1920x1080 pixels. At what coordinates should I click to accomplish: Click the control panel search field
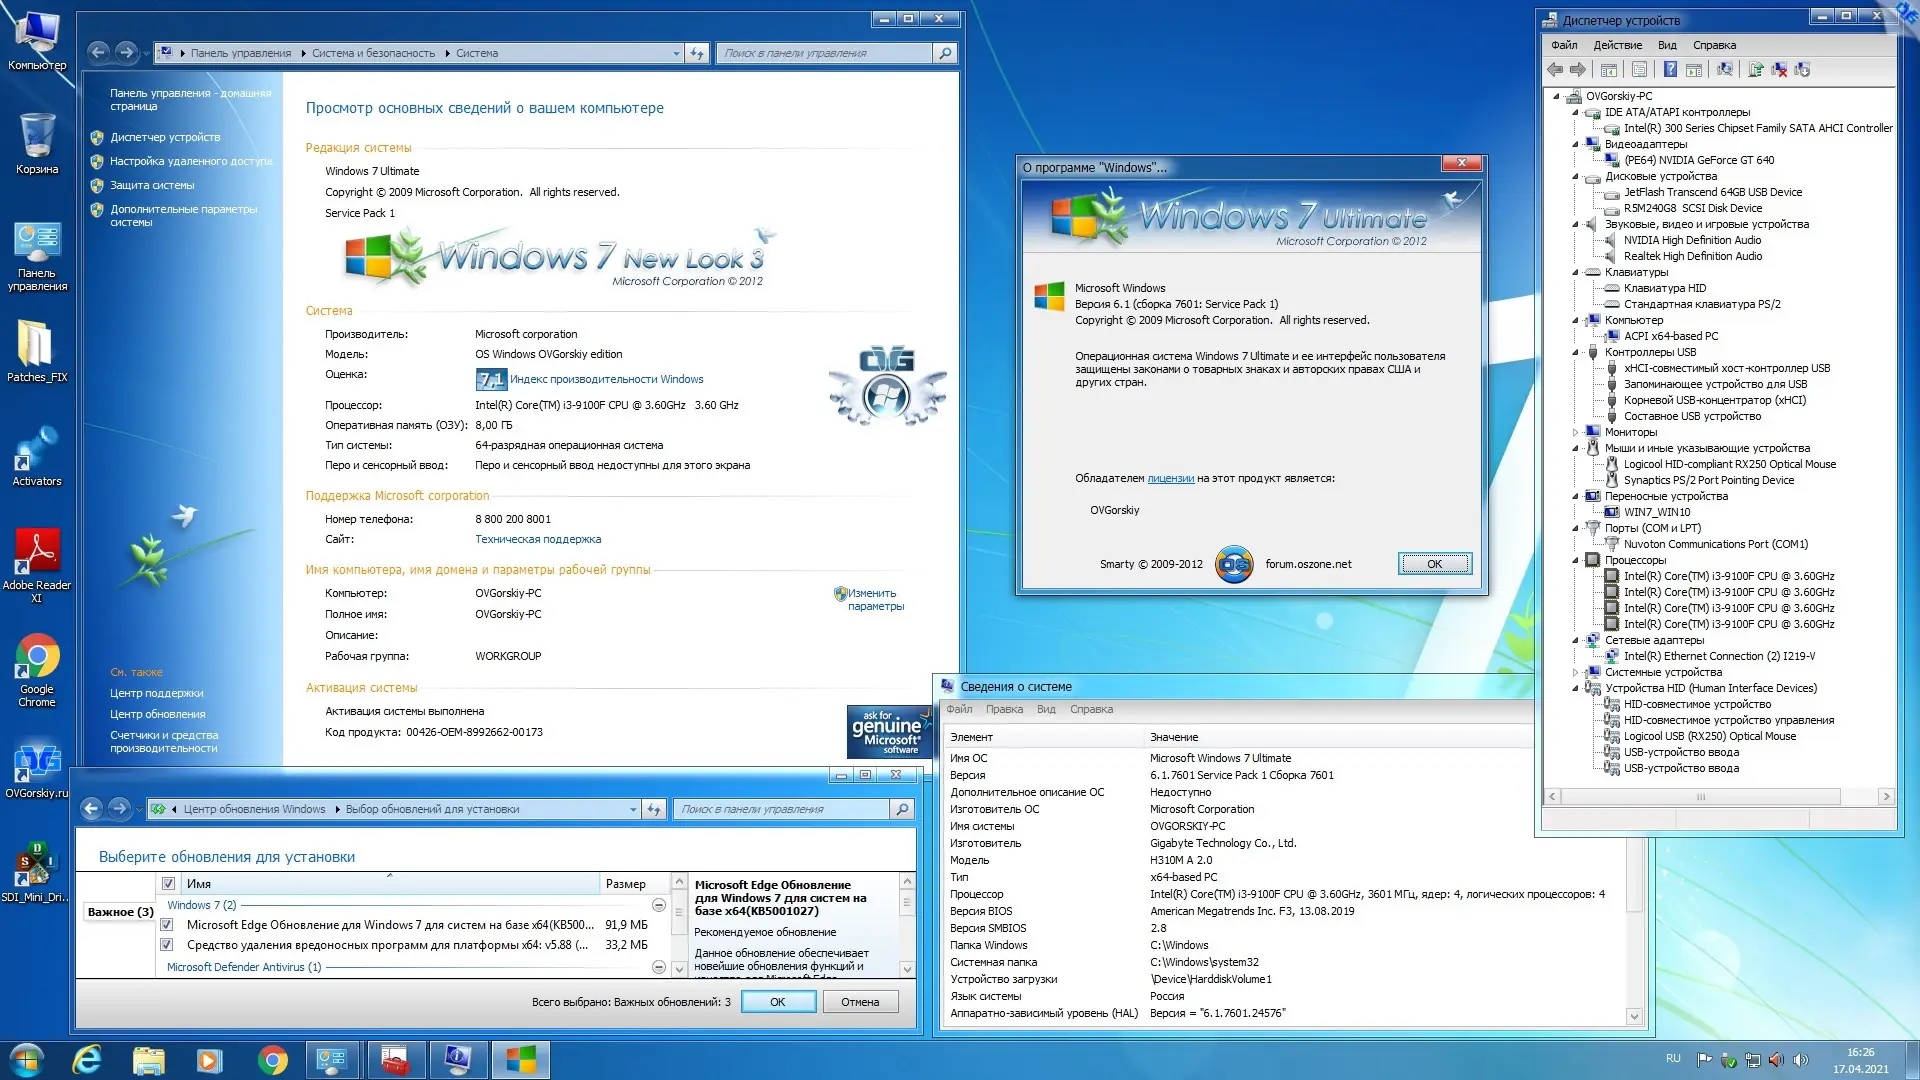pyautogui.click(x=825, y=53)
